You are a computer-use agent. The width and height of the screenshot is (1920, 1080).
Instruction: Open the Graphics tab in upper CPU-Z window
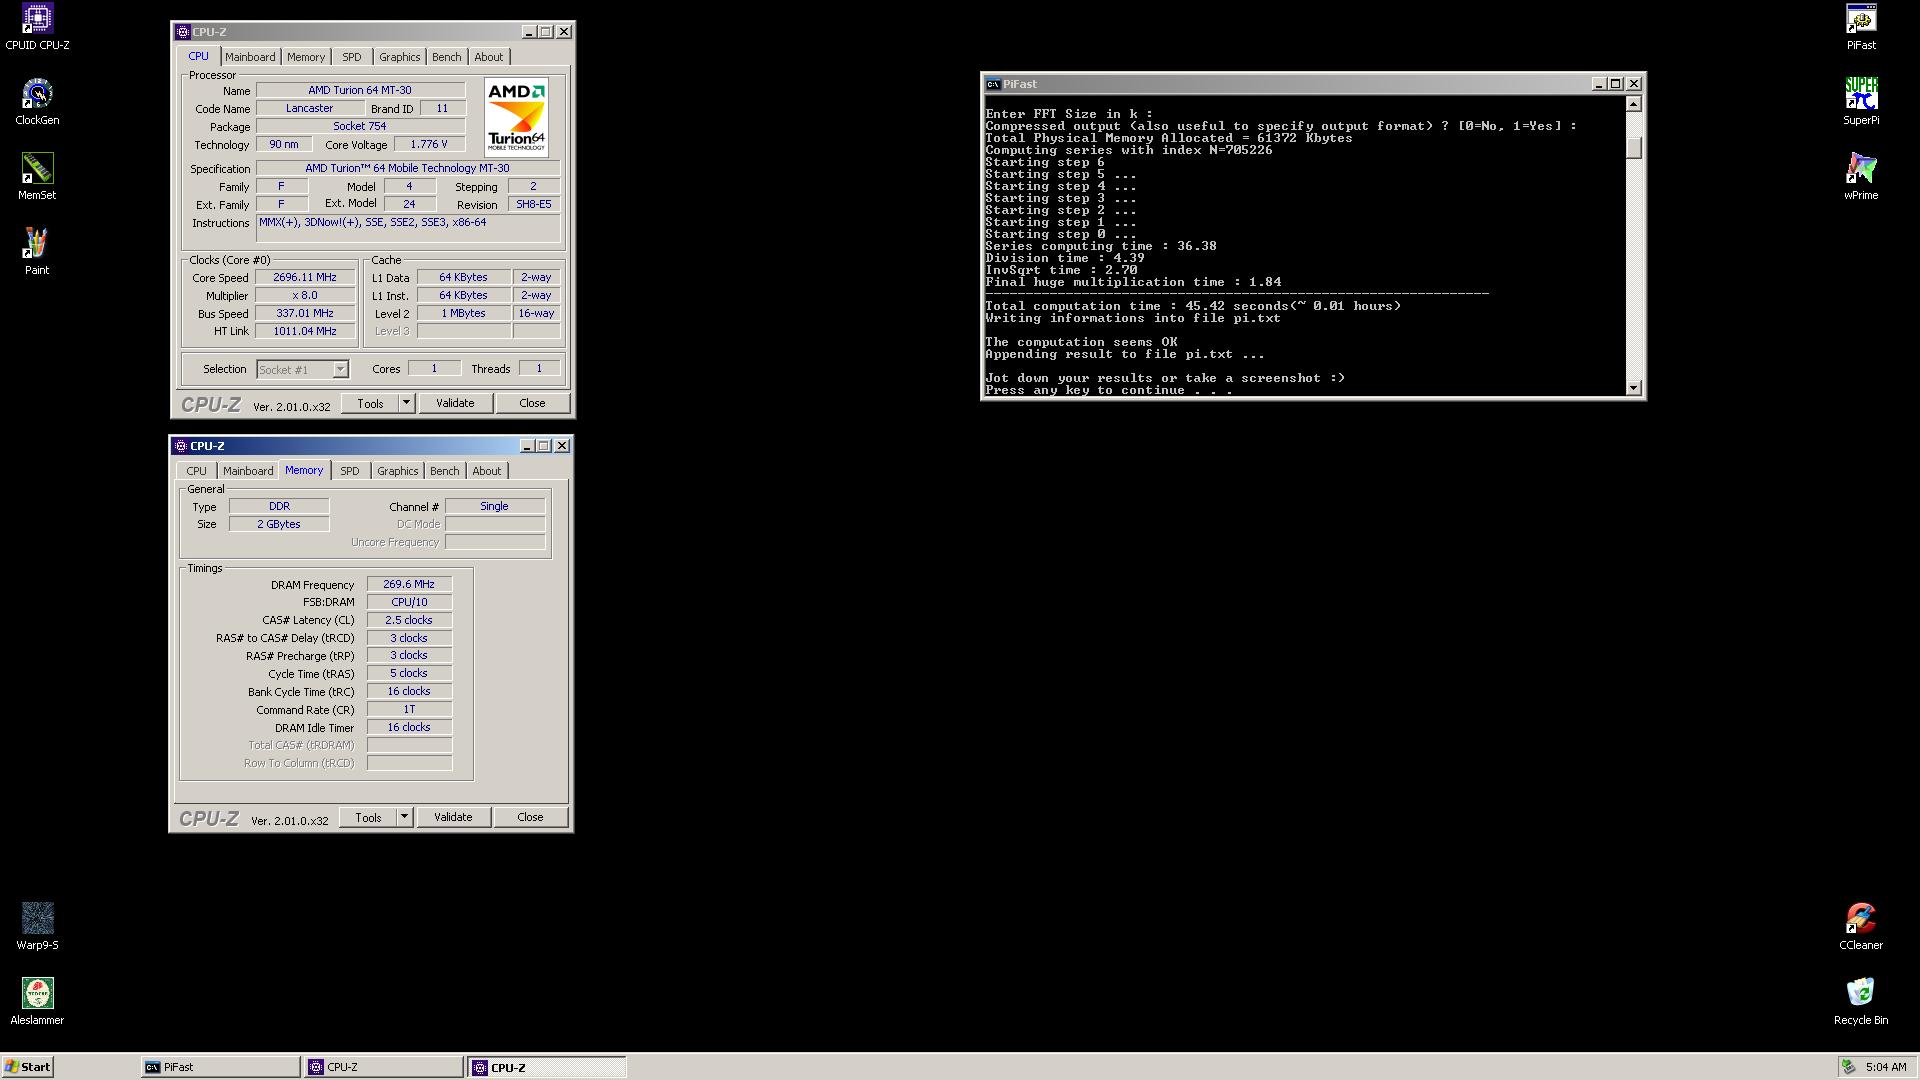pyautogui.click(x=399, y=57)
